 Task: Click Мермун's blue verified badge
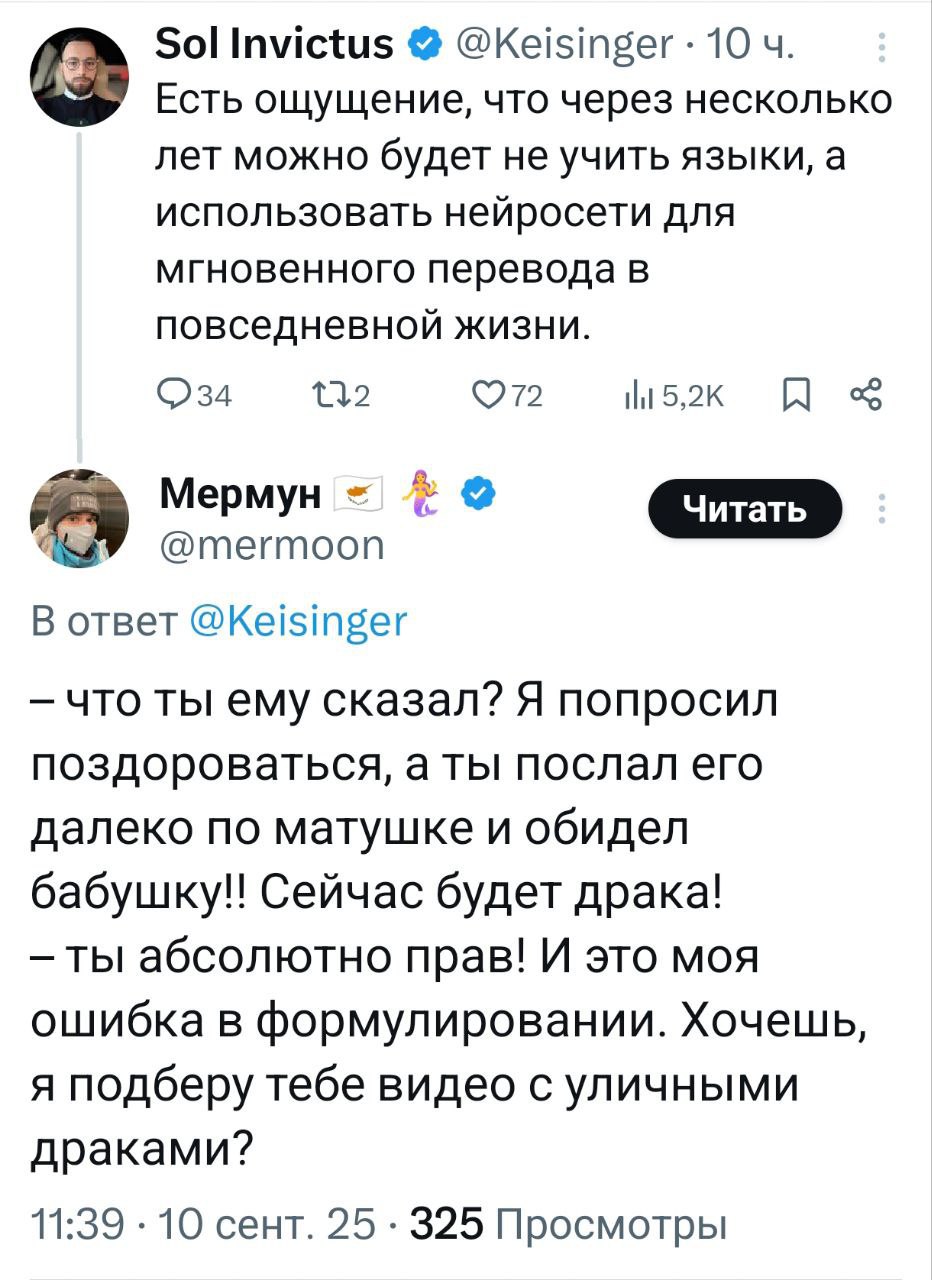477,492
